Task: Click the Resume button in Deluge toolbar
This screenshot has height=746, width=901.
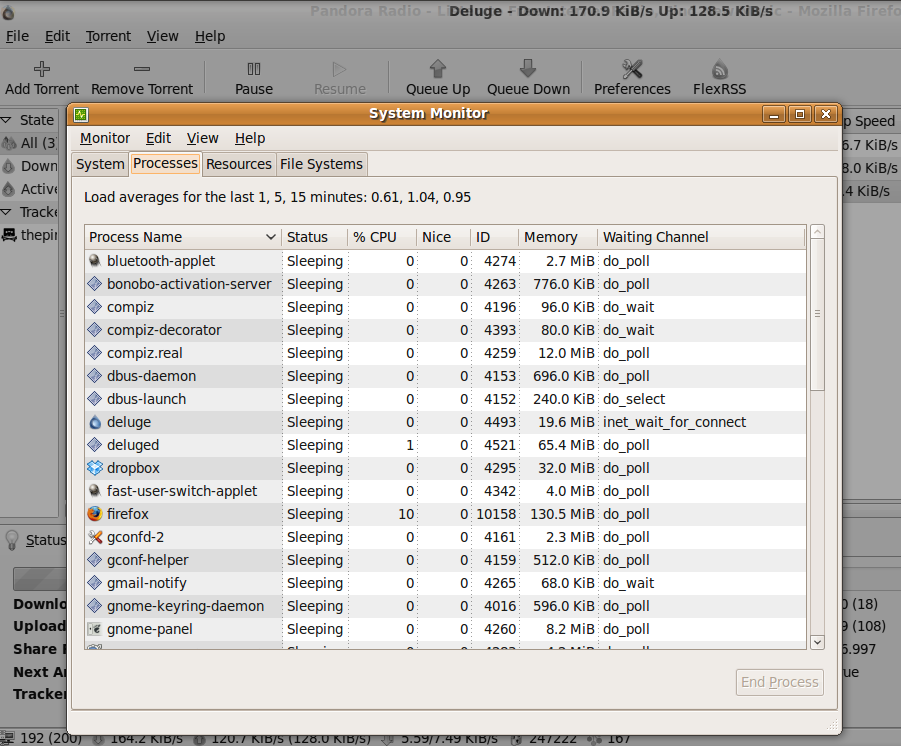Action: click(340, 78)
